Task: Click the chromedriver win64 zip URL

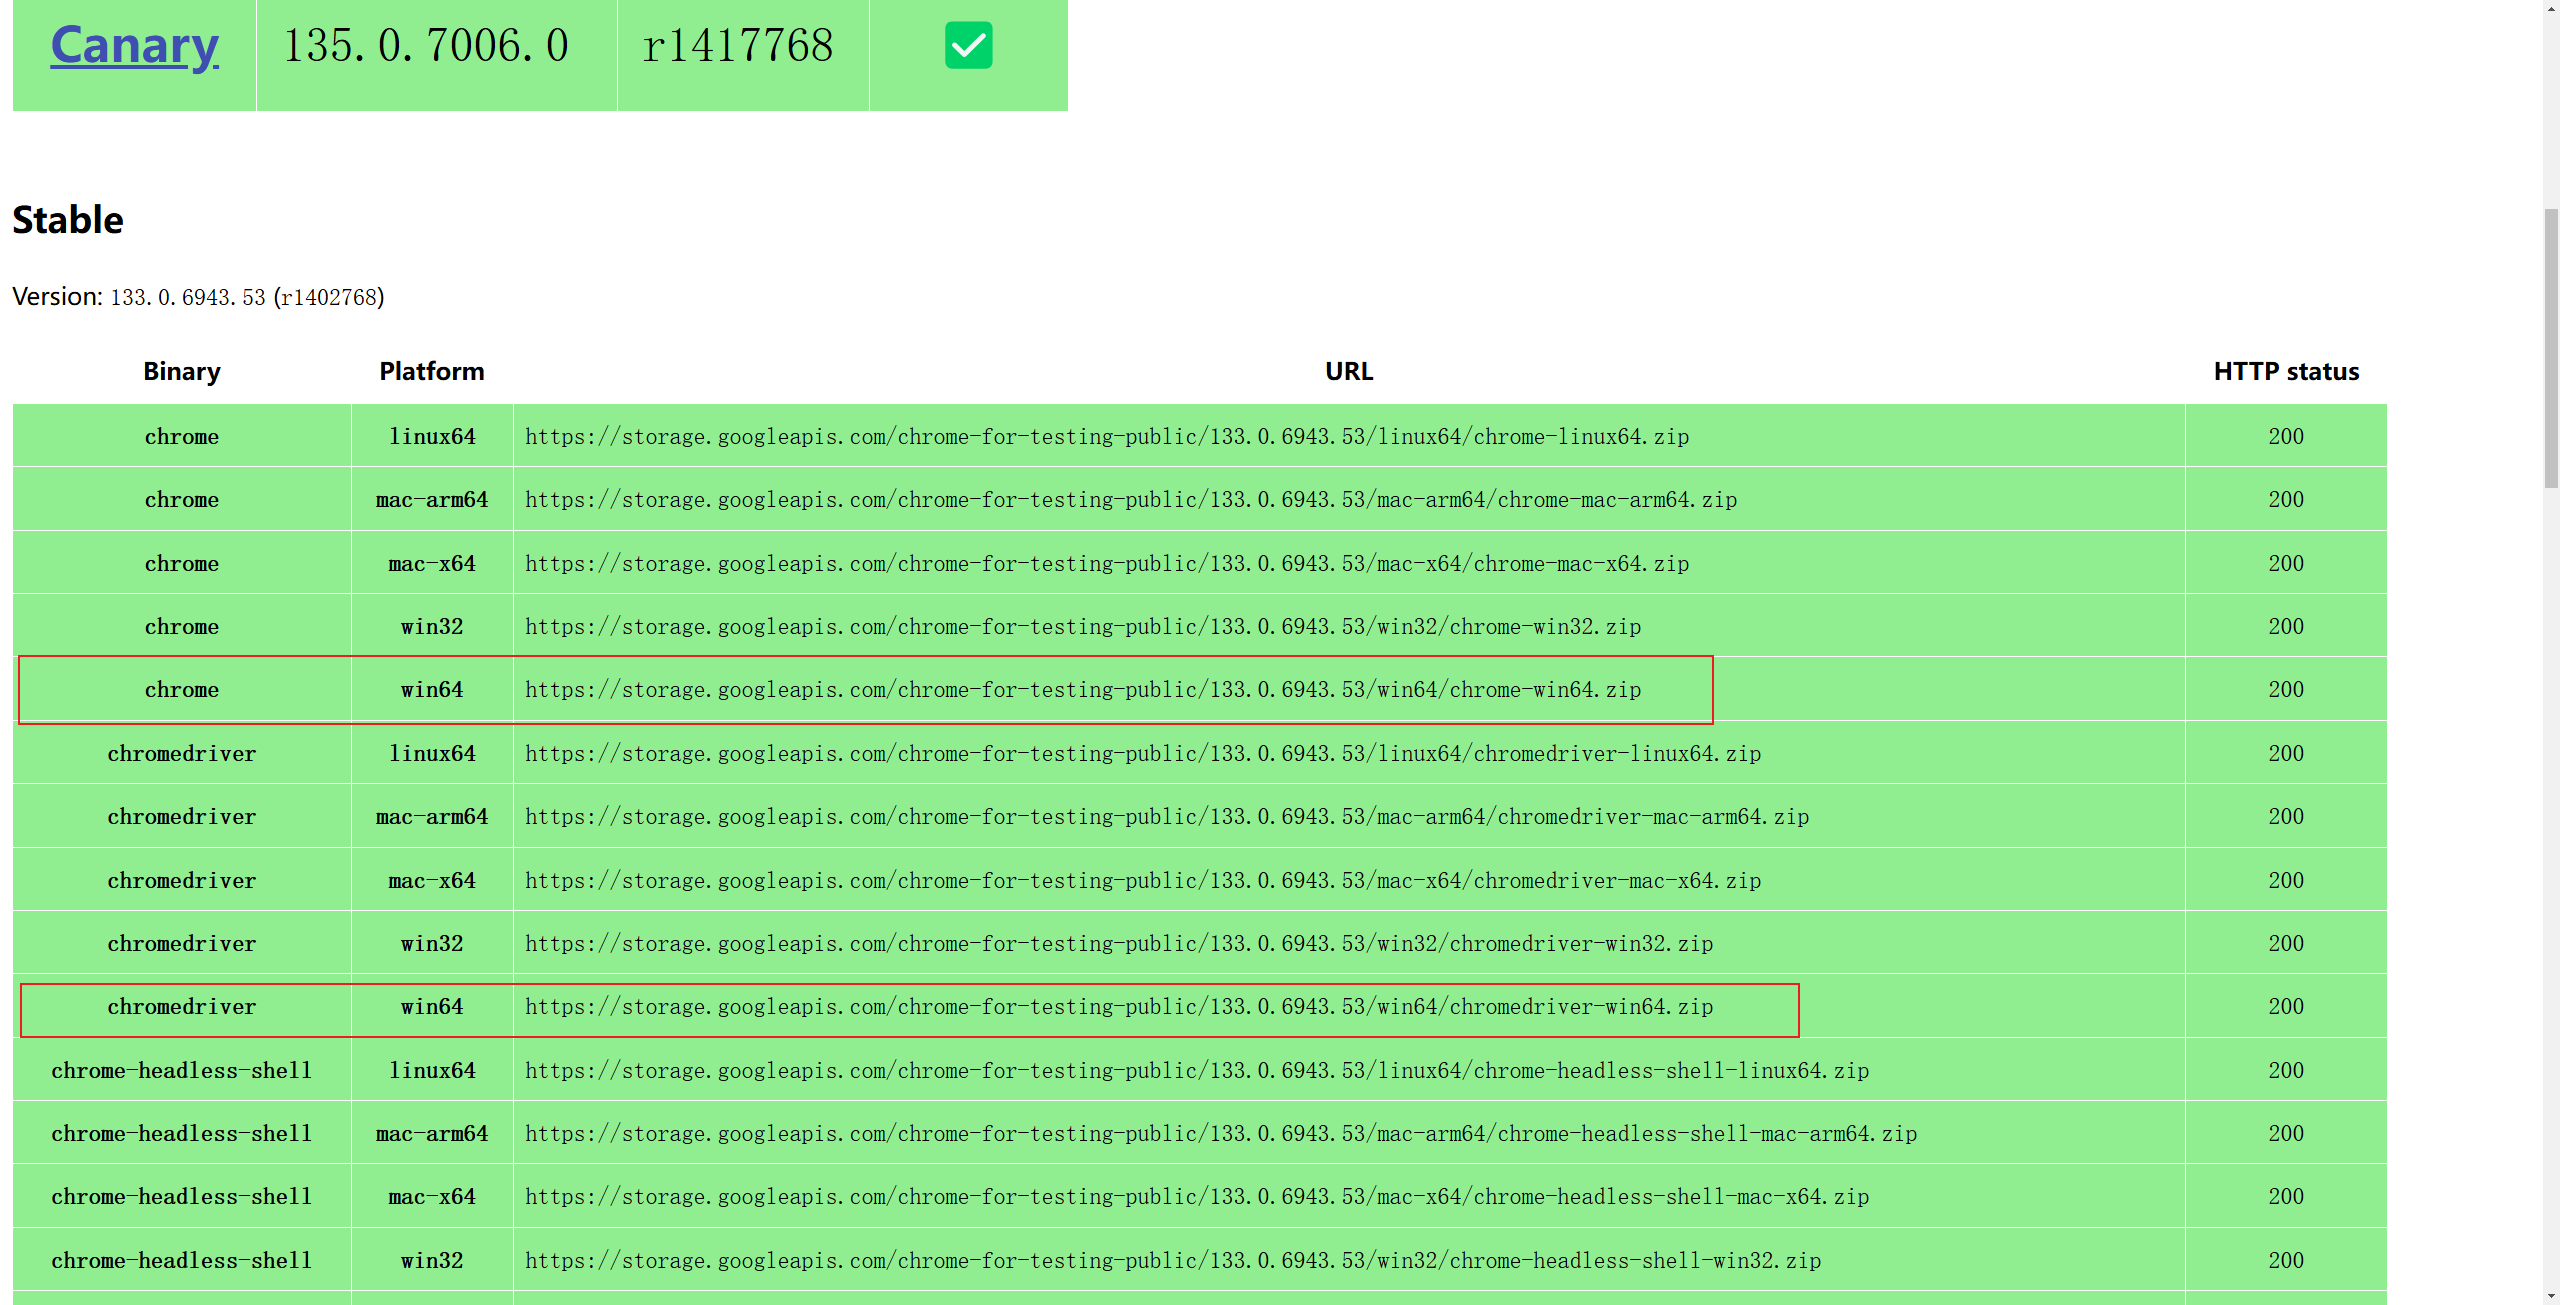Action: point(1118,1007)
